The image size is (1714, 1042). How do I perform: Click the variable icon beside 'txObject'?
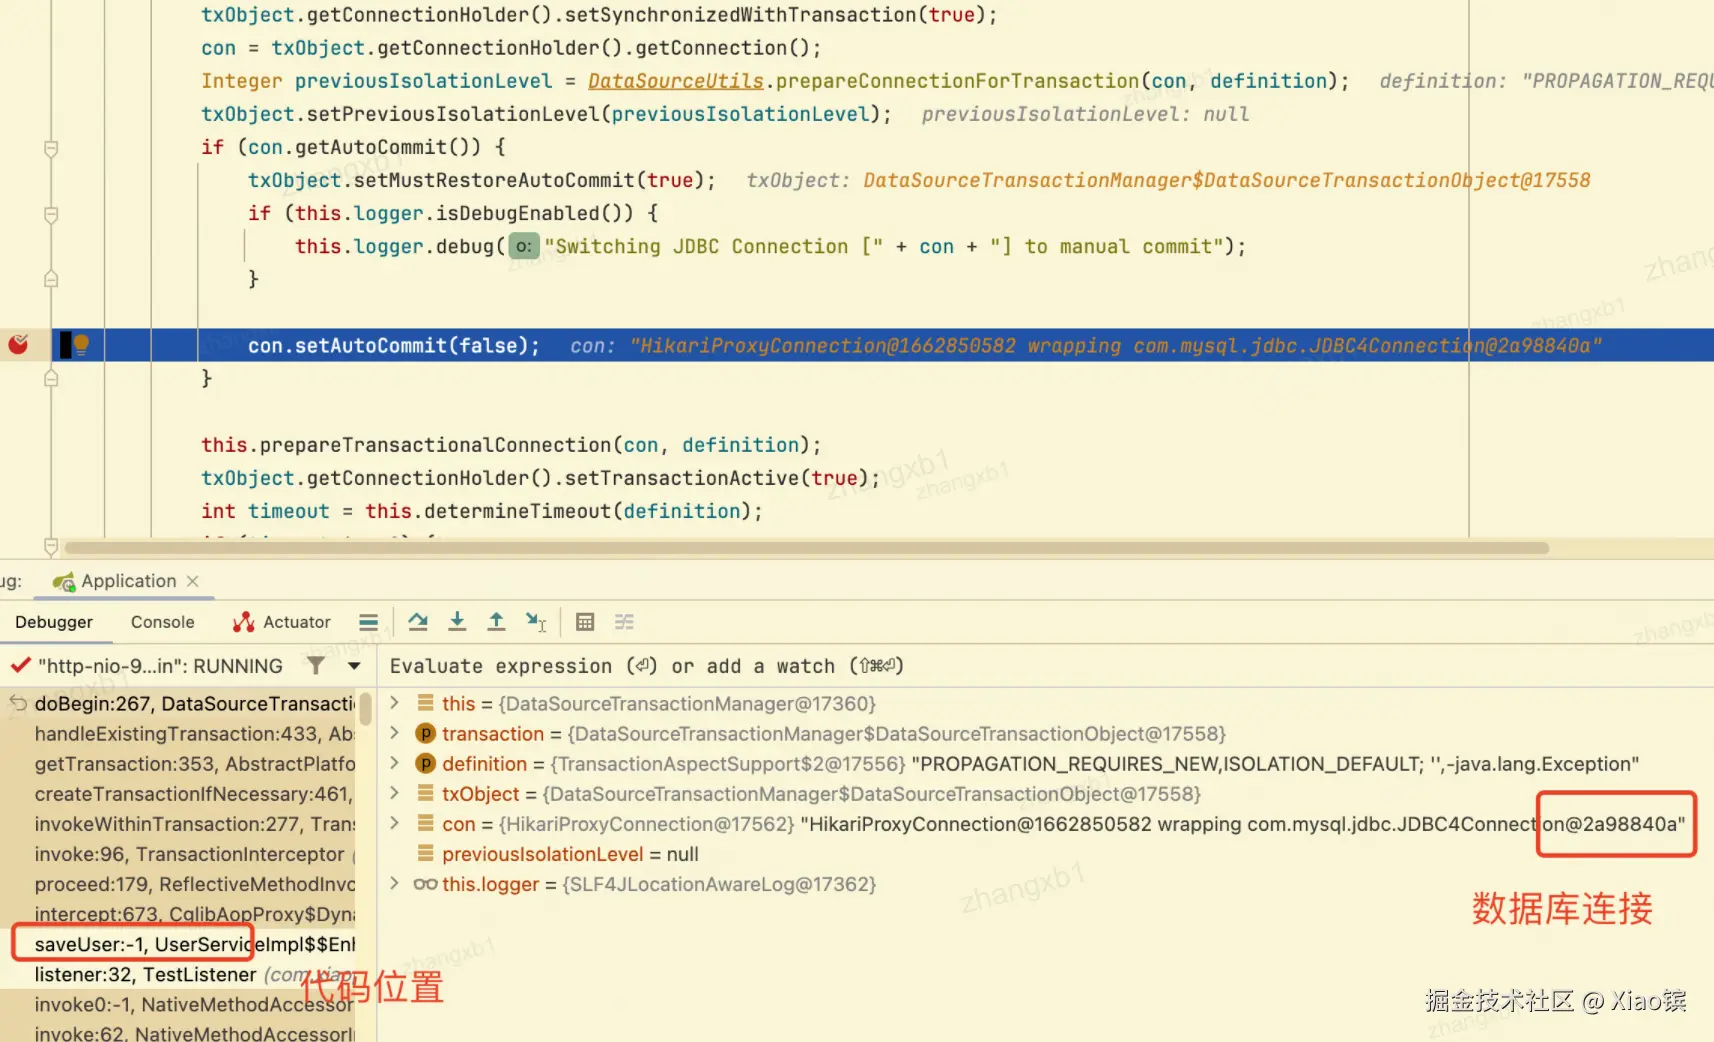426,793
